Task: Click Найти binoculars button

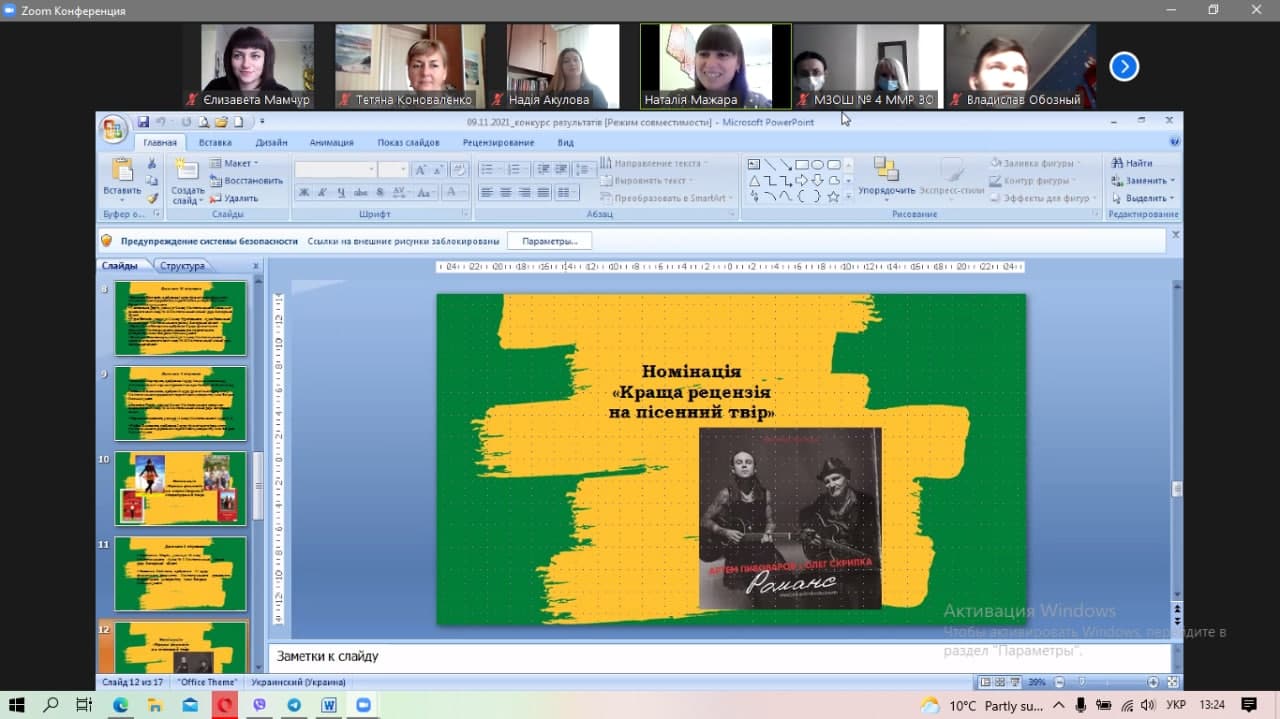Action: (x=1131, y=163)
